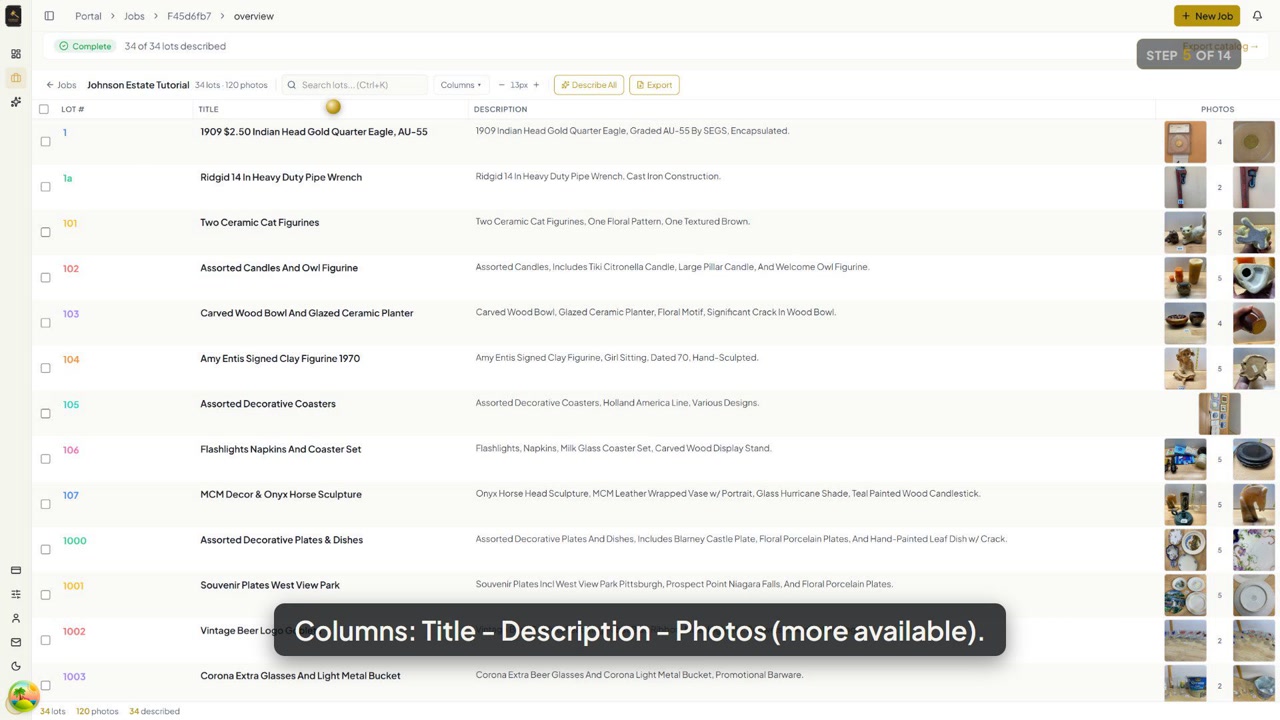Click the 'Complete' status badge
The image size is (1280, 720).
click(x=85, y=46)
